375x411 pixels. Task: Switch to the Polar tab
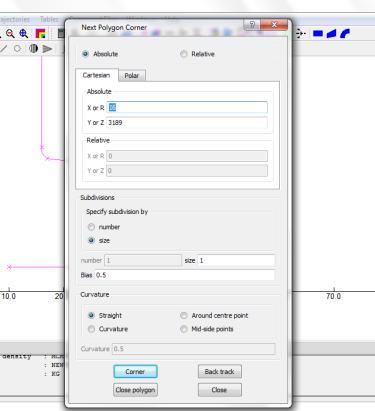pos(132,76)
